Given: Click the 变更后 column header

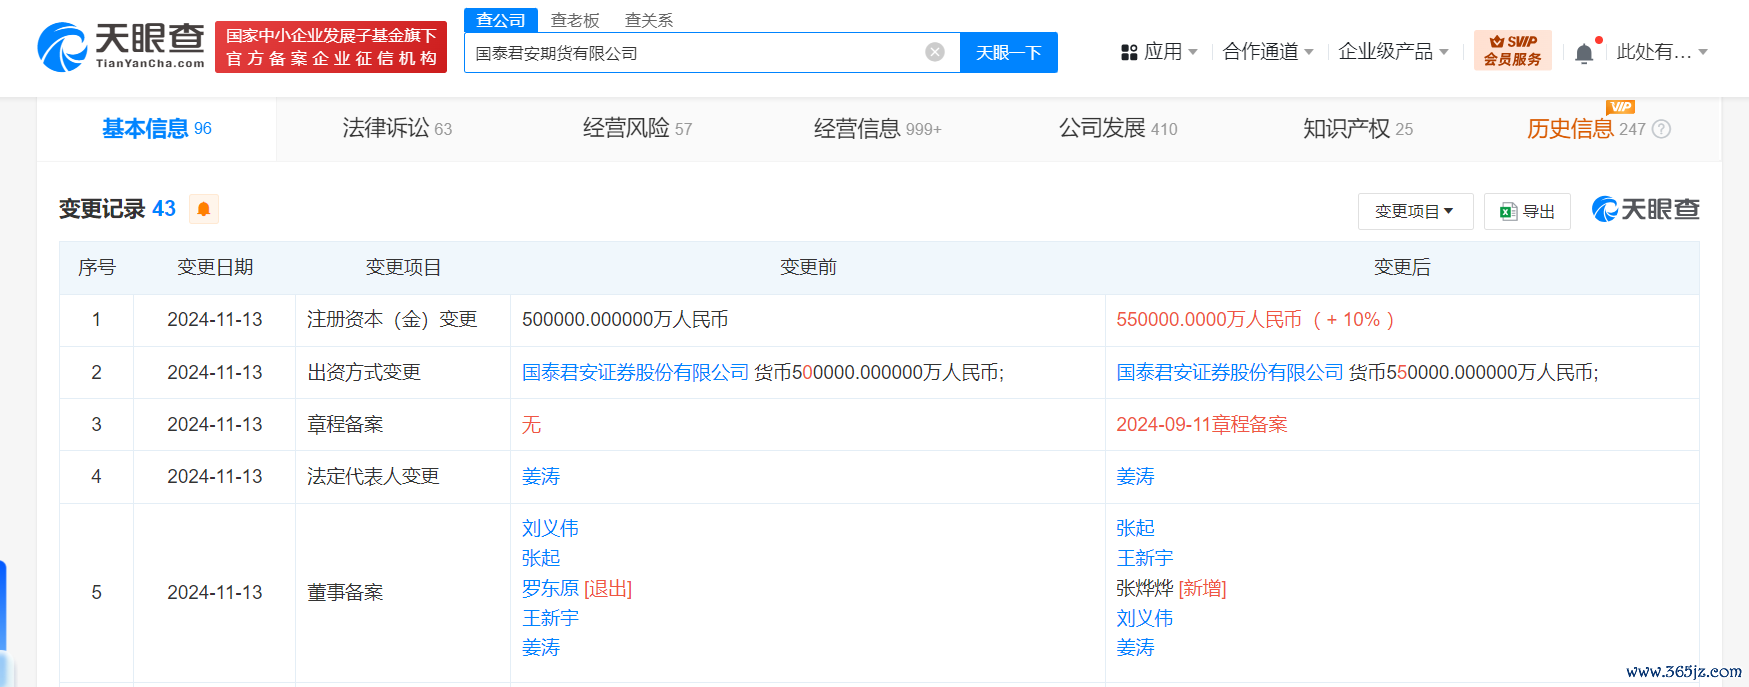Looking at the screenshot, I should [1402, 267].
